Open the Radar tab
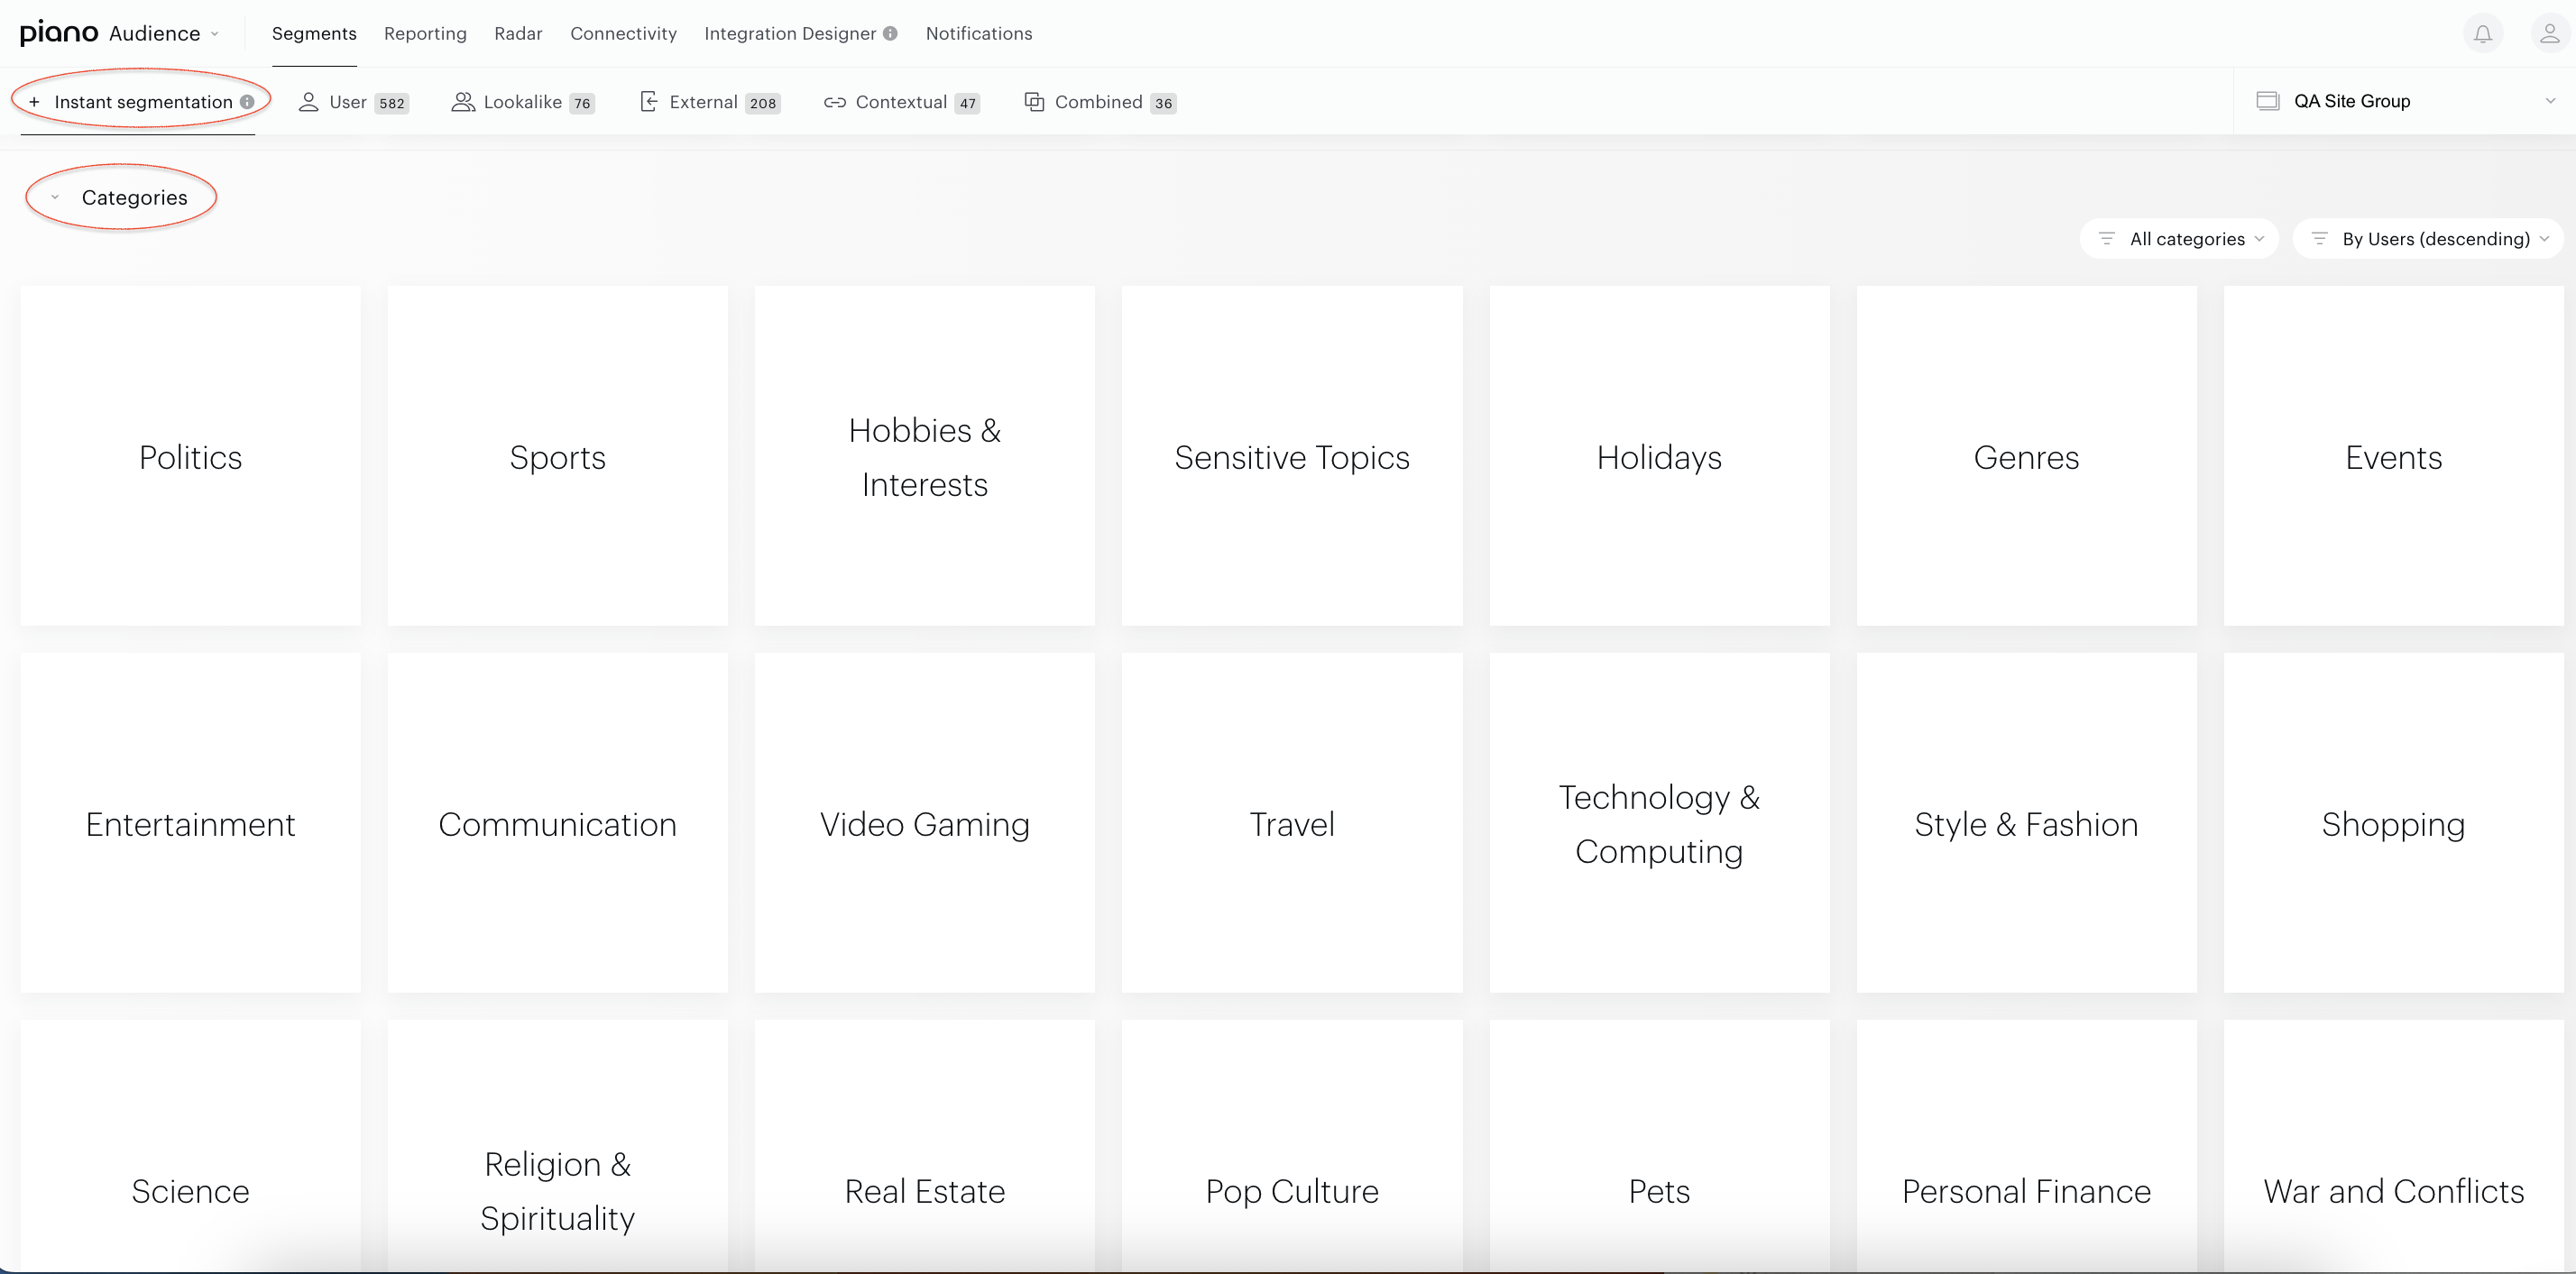Image resolution: width=2576 pixels, height=1274 pixels. tap(518, 33)
